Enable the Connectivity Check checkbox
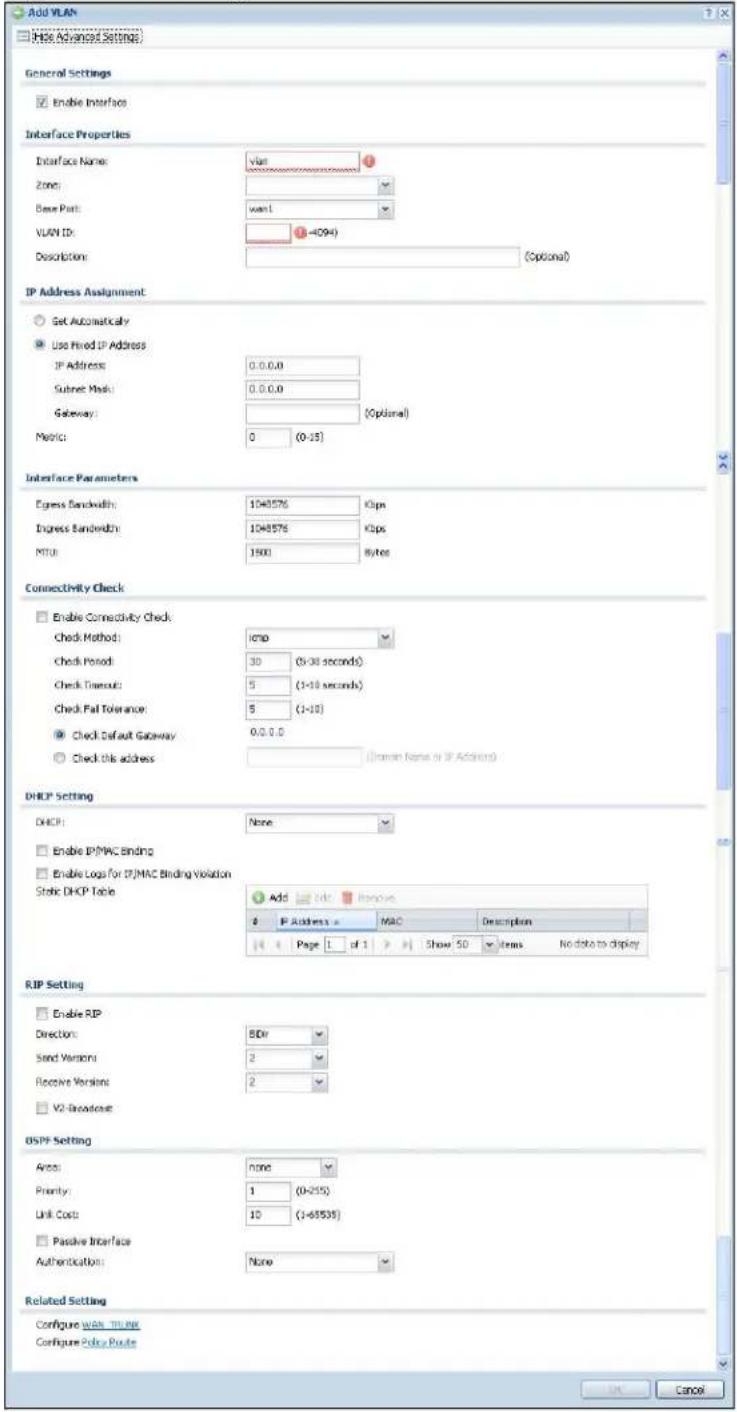This screenshot has height=1412, width=737. [41, 615]
